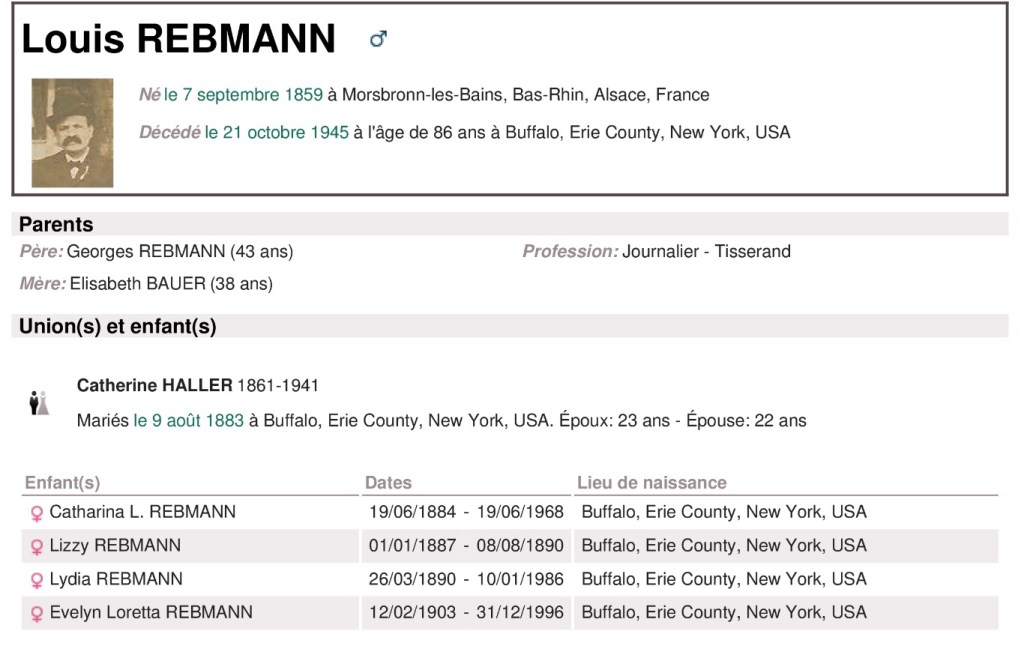Select child Evelyn Loretta REBMANN
The width and height of the screenshot is (1024, 658).
click(x=151, y=612)
